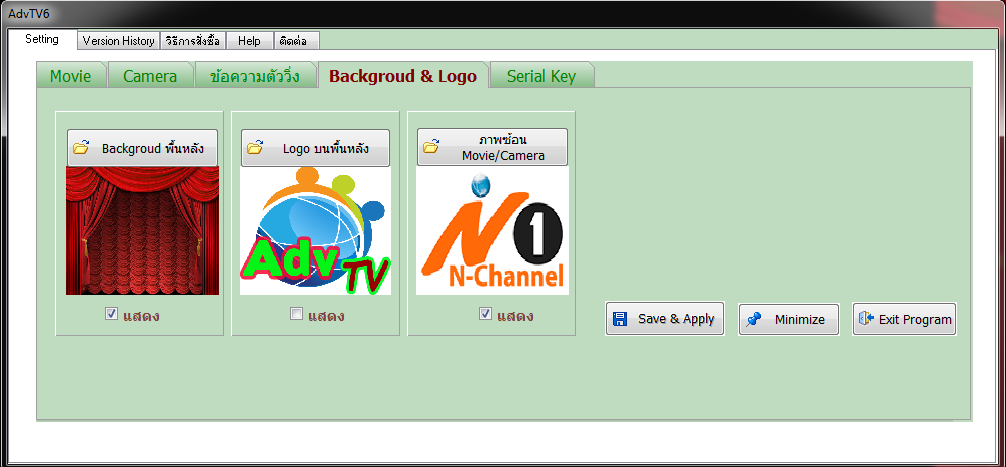The width and height of the screenshot is (1006, 467).
Task: Open the Serial Key tab
Action: tap(541, 76)
